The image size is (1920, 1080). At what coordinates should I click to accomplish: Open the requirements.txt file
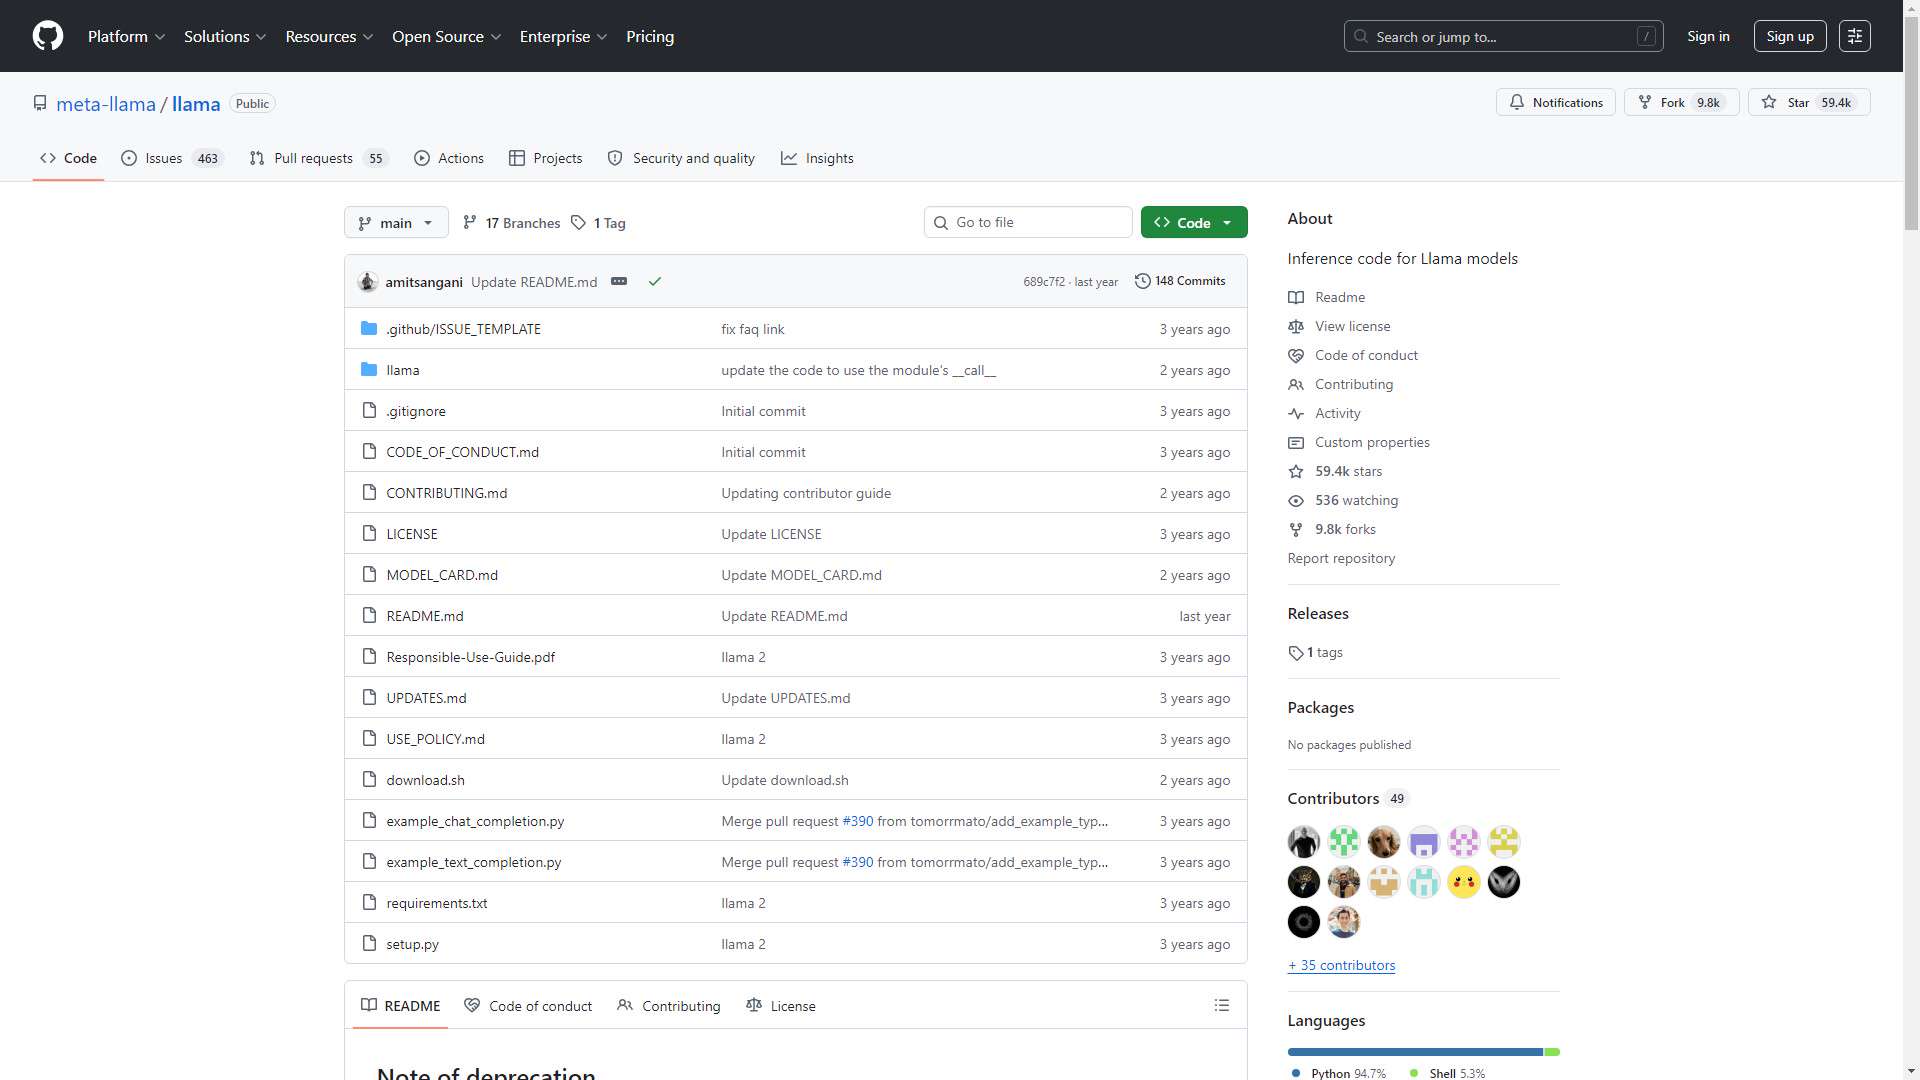(x=437, y=903)
